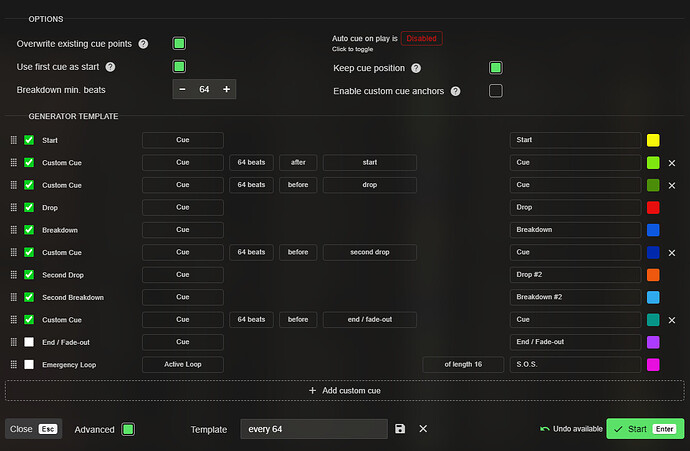Open the Active Loop type dropdown
Image resolution: width=690 pixels, height=451 pixels.
pyautogui.click(x=183, y=364)
